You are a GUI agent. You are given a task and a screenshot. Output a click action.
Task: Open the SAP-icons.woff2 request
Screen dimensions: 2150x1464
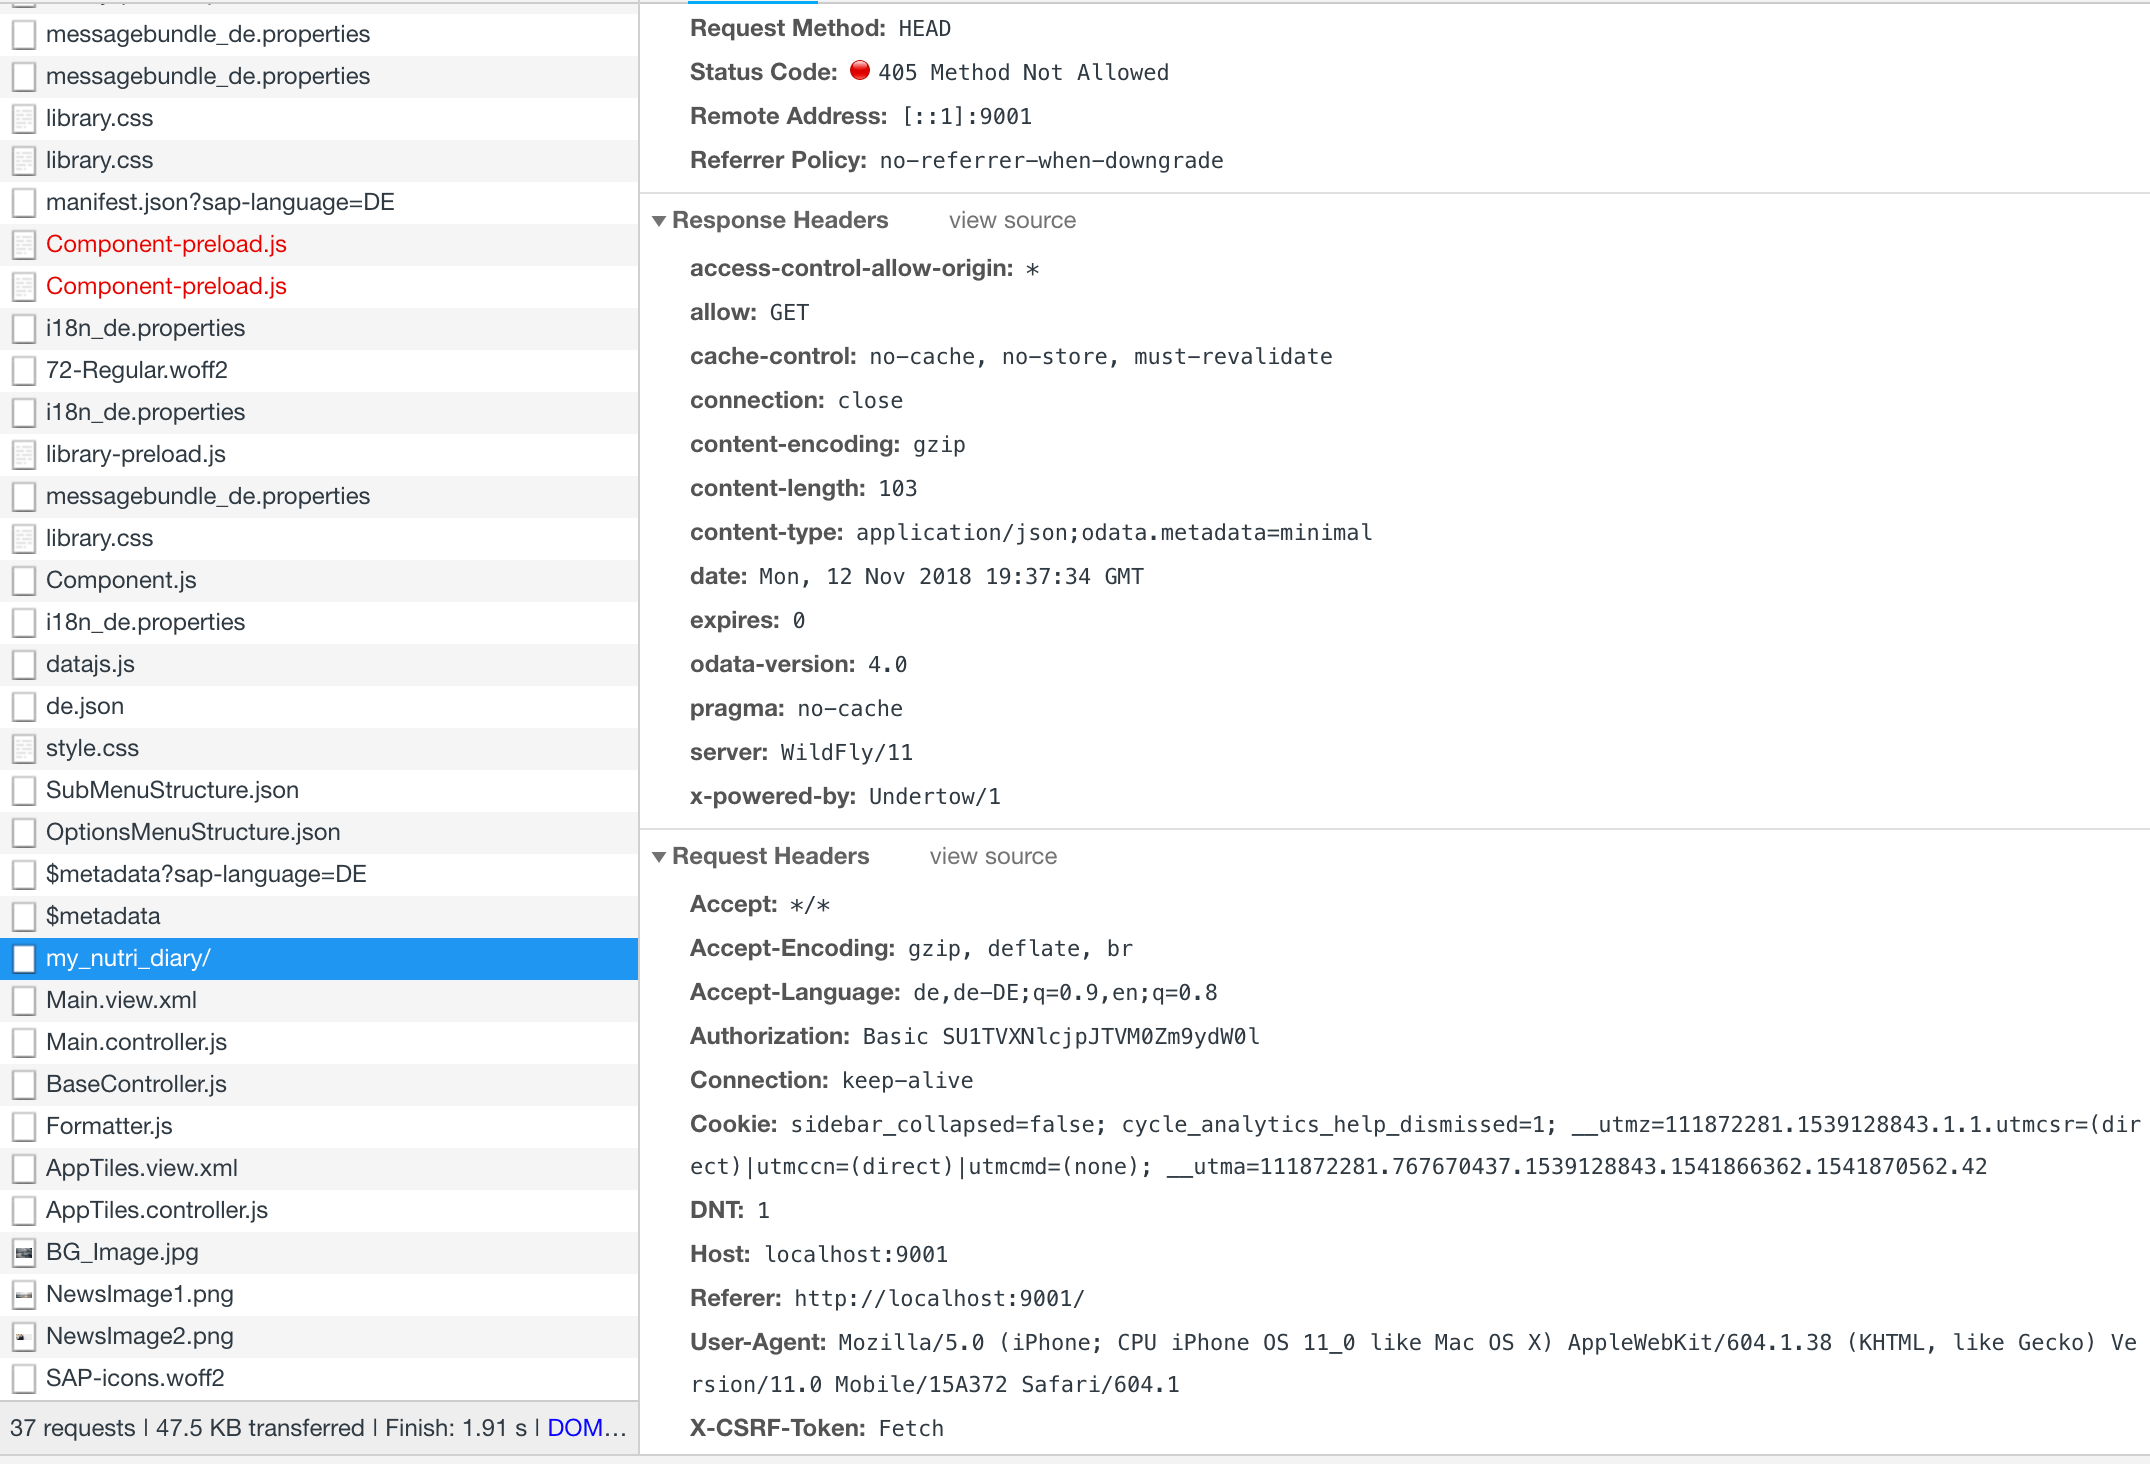tap(319, 1378)
